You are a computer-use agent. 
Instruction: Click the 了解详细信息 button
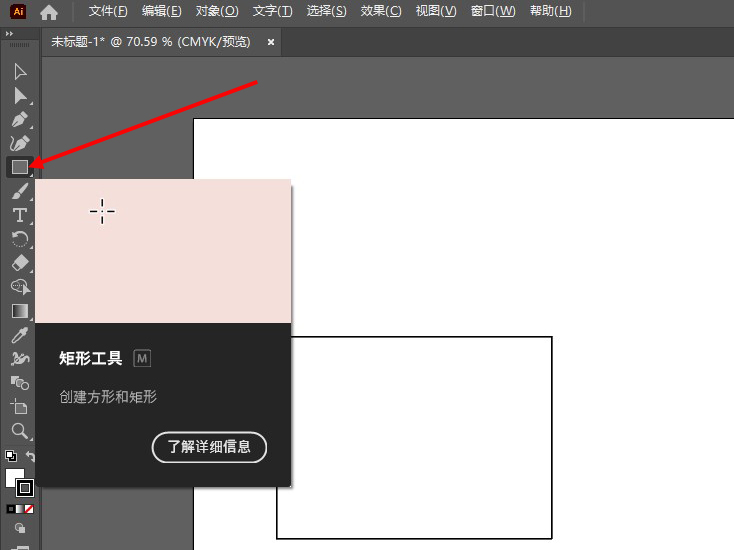tap(209, 447)
